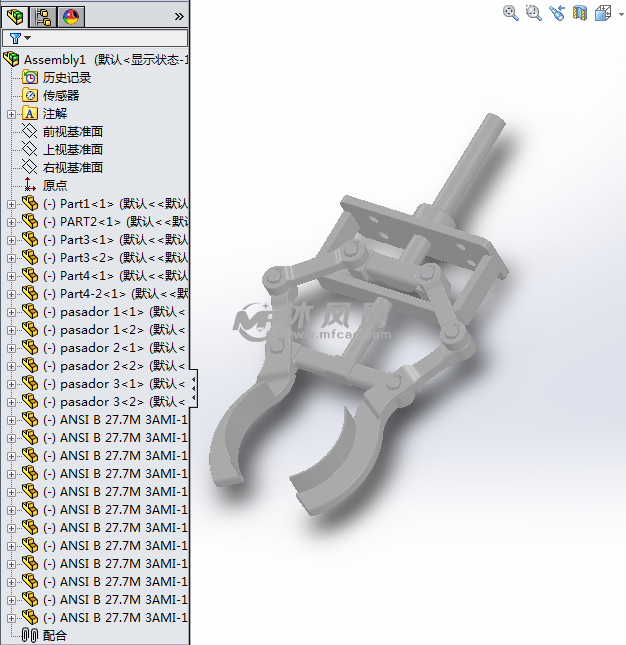Screen dimensions: 626x645
Task: Select the 历史记录 text label
Action: (67, 78)
